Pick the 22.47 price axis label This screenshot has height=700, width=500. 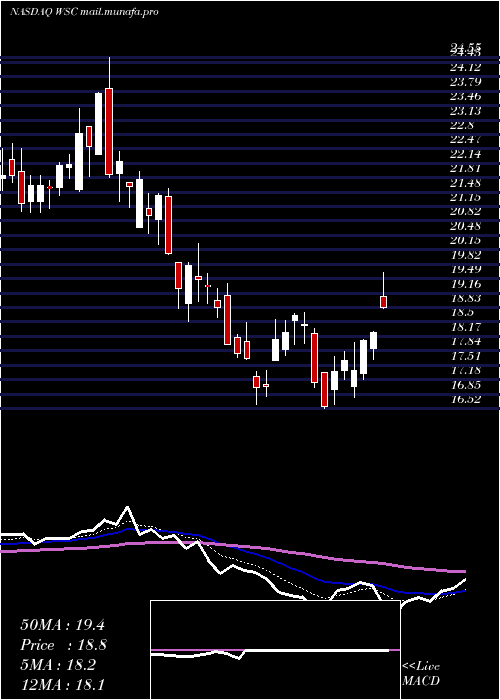coord(466,139)
